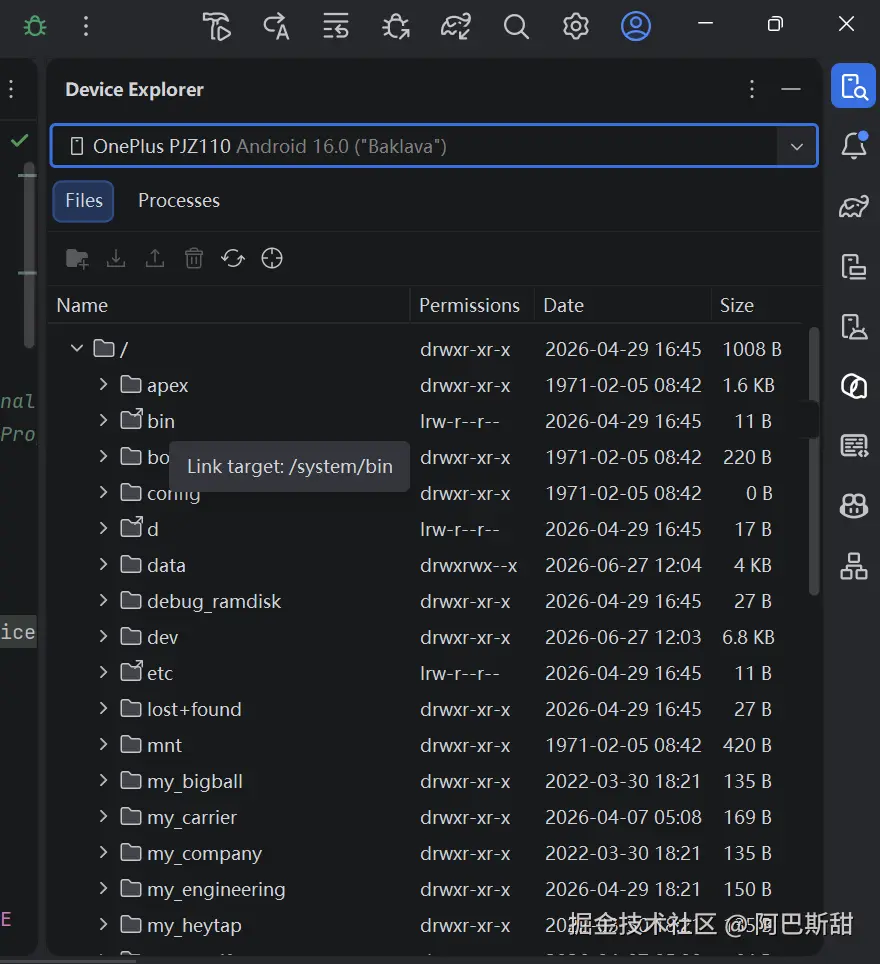880x964 pixels.
Task: Click the file tree vertical scrollbar
Action: (x=814, y=461)
